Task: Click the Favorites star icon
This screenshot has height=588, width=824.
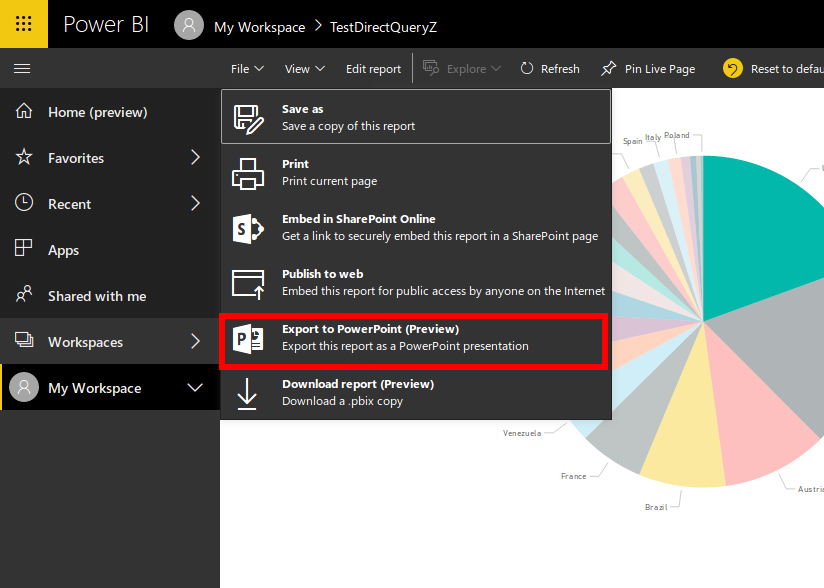Action: (x=24, y=158)
